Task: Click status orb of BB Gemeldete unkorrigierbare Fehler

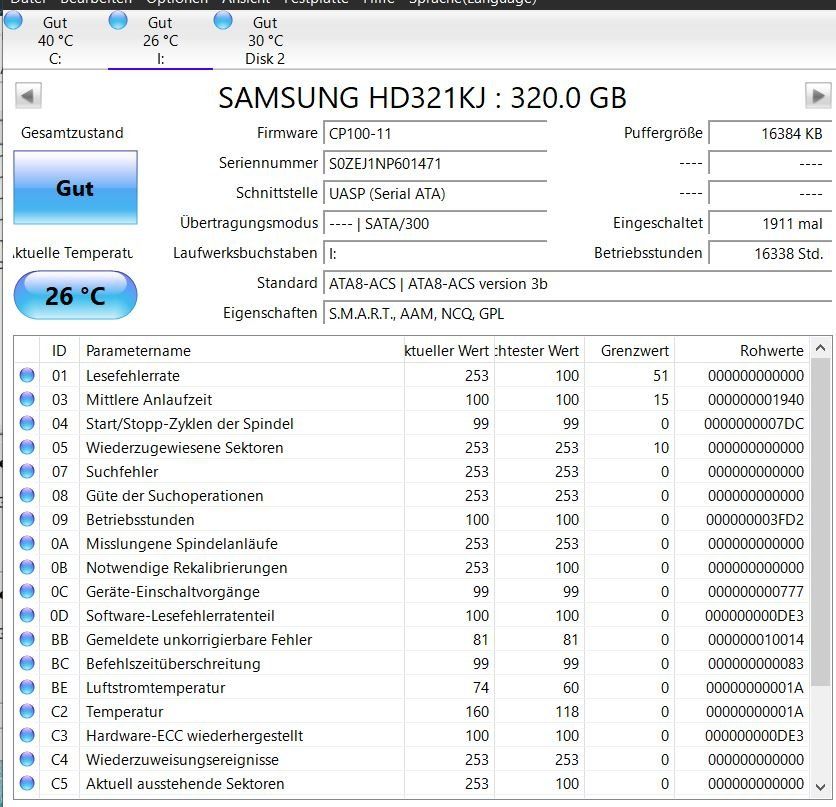Action: point(27,639)
